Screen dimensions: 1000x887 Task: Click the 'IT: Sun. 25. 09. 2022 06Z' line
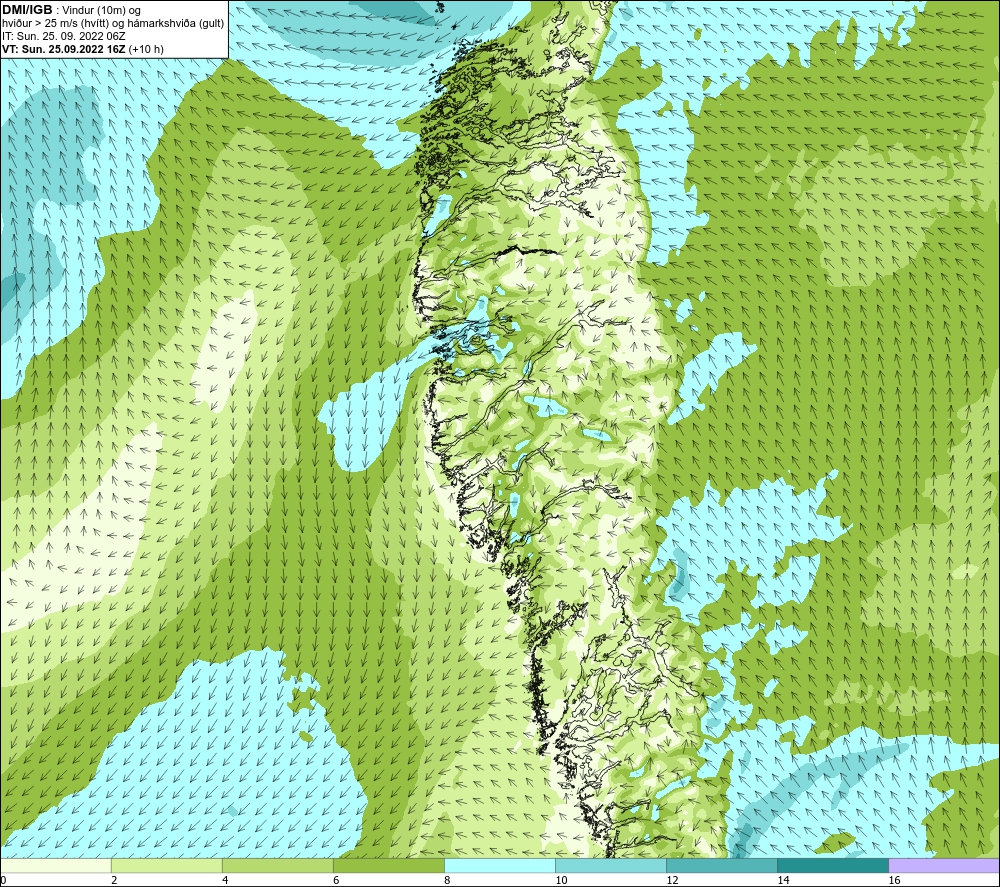coord(64,36)
